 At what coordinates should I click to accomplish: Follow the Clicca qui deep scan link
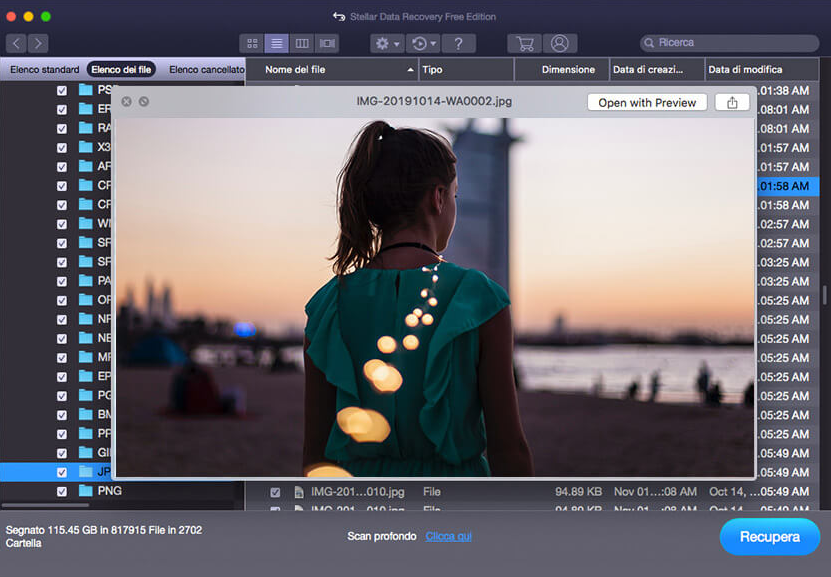448,536
